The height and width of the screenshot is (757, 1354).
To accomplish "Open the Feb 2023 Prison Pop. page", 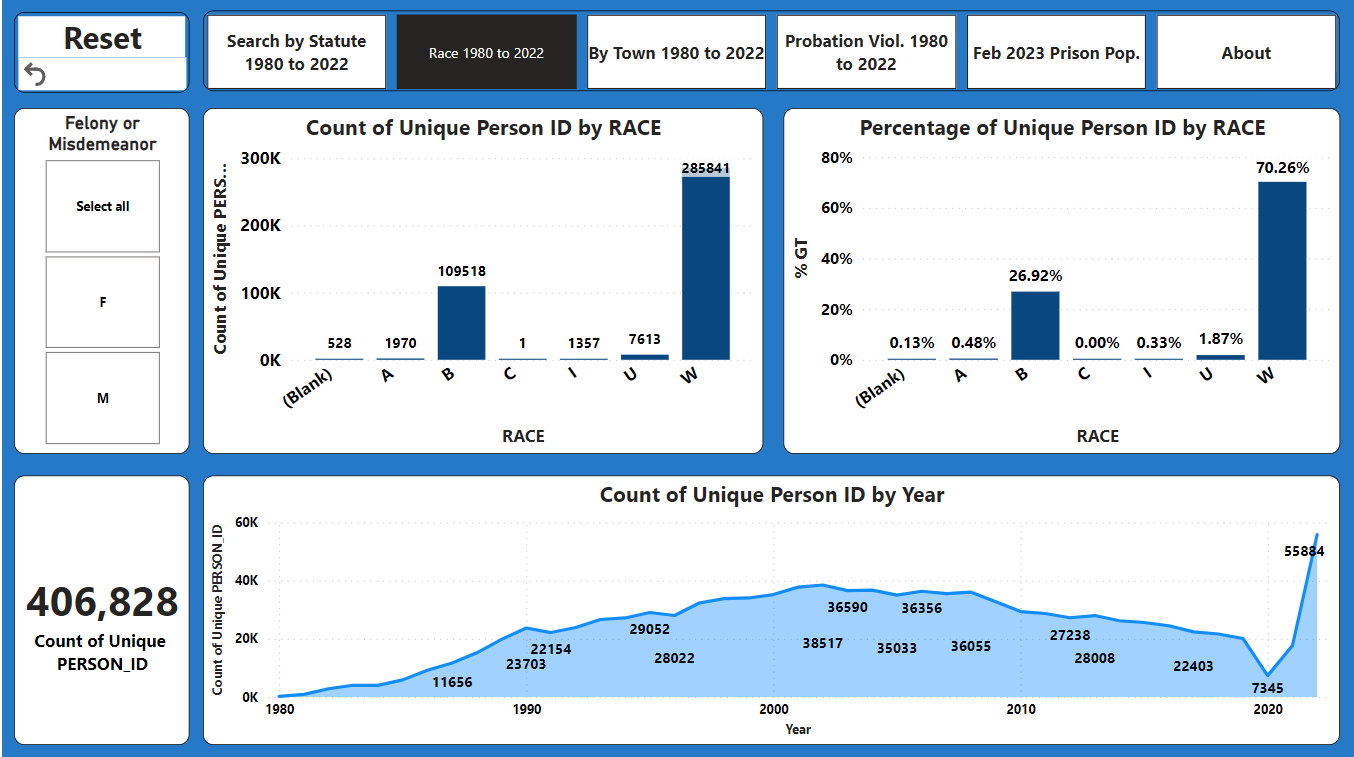I will pos(1056,51).
